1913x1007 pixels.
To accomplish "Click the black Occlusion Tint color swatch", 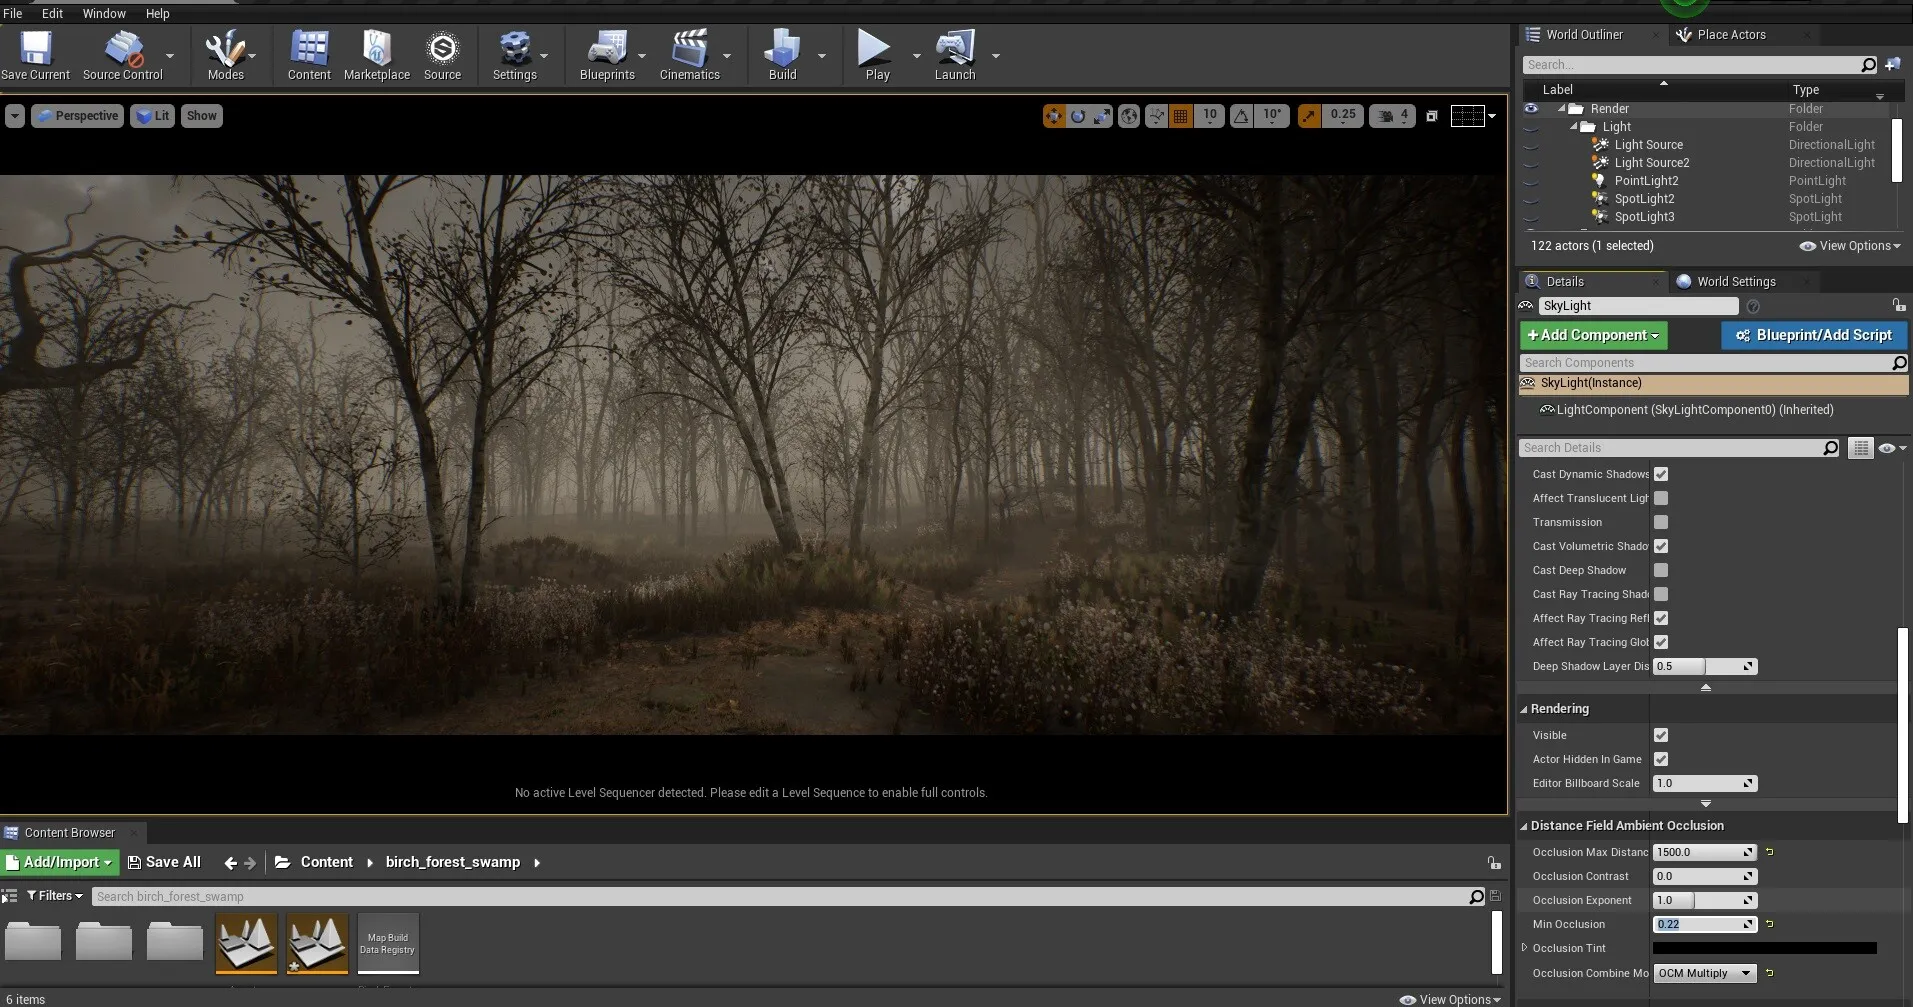I will [1764, 948].
